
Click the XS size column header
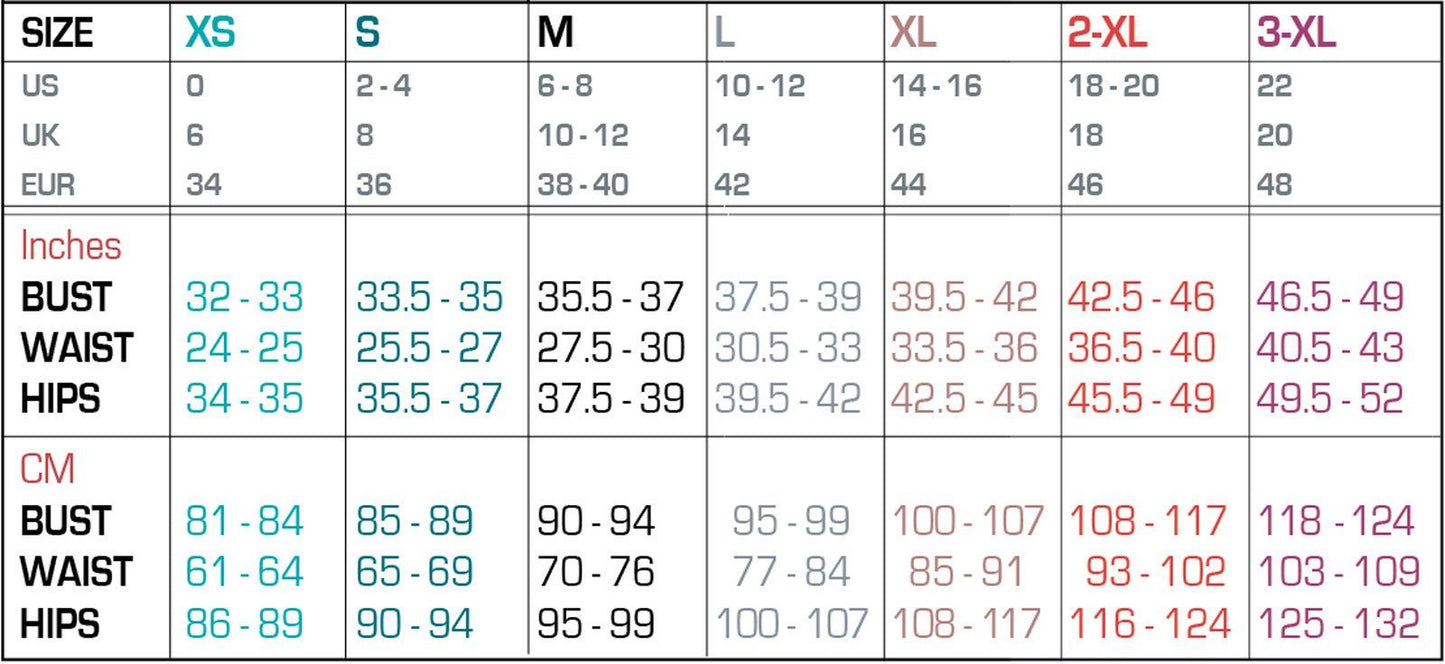[x=210, y=34]
